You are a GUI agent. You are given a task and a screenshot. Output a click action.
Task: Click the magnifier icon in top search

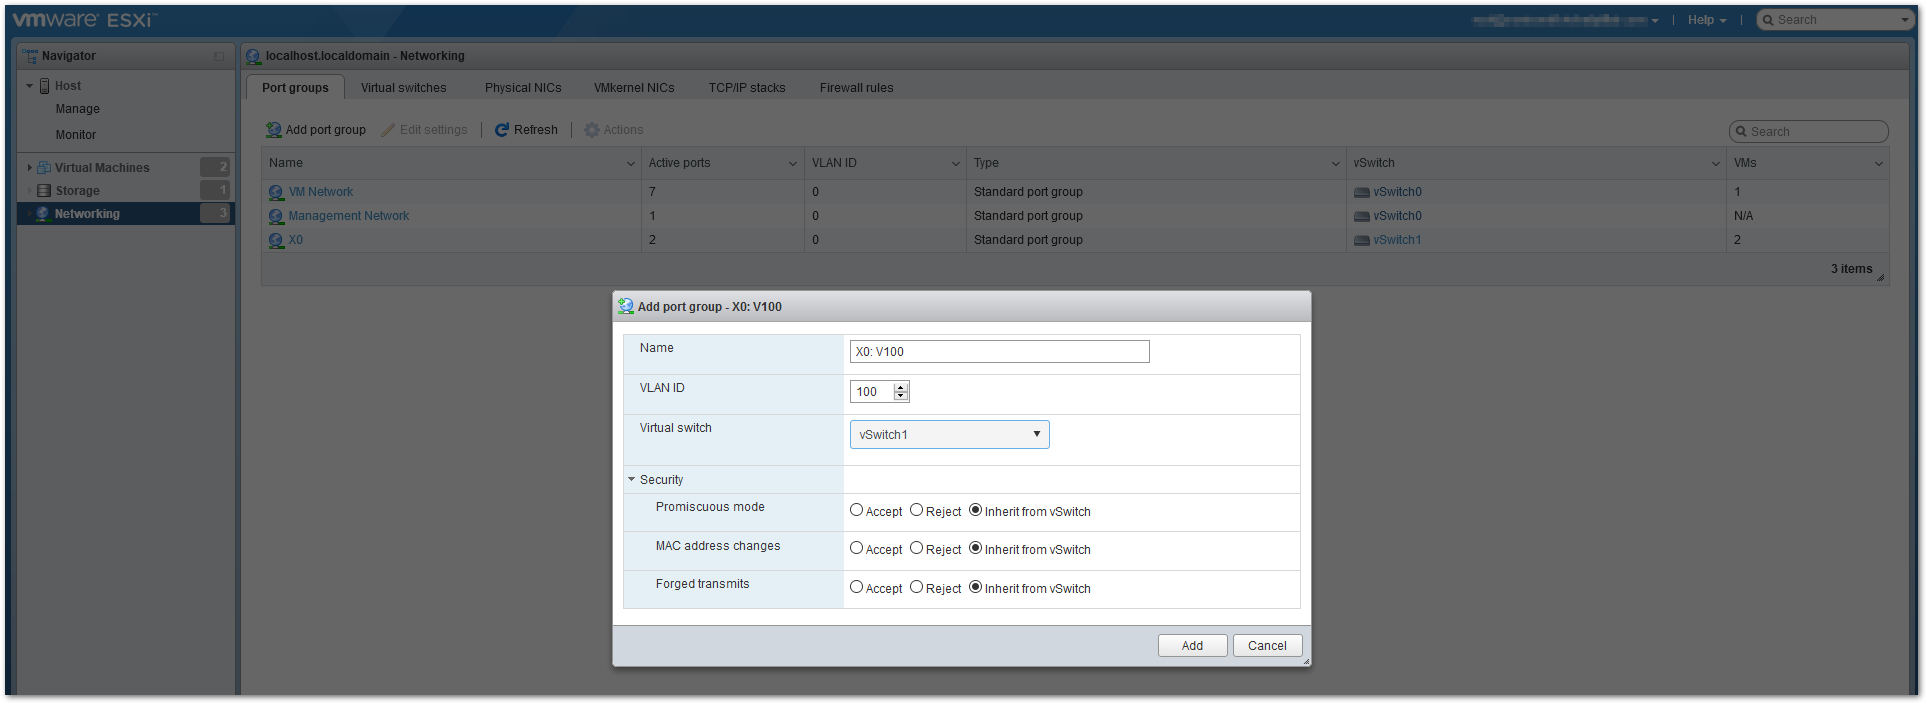coord(1768,20)
